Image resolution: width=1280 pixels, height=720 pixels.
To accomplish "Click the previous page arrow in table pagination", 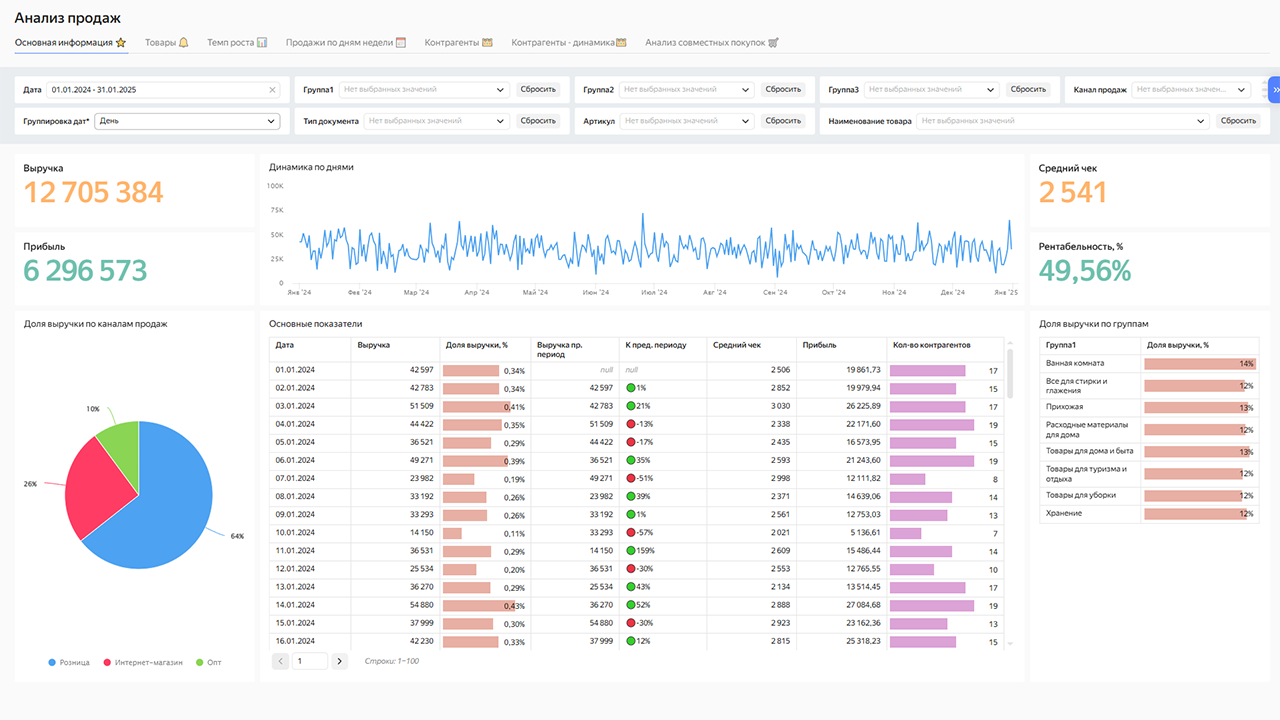I will [x=281, y=661].
